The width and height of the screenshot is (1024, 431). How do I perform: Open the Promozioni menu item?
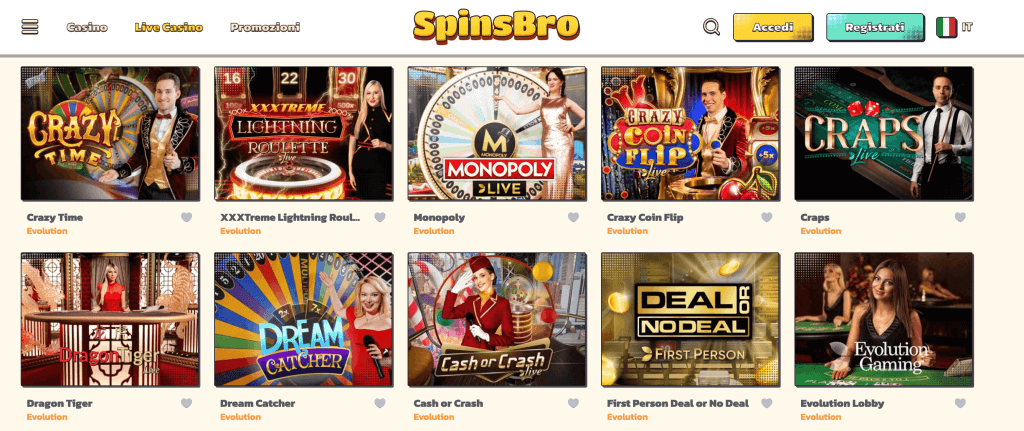(265, 27)
